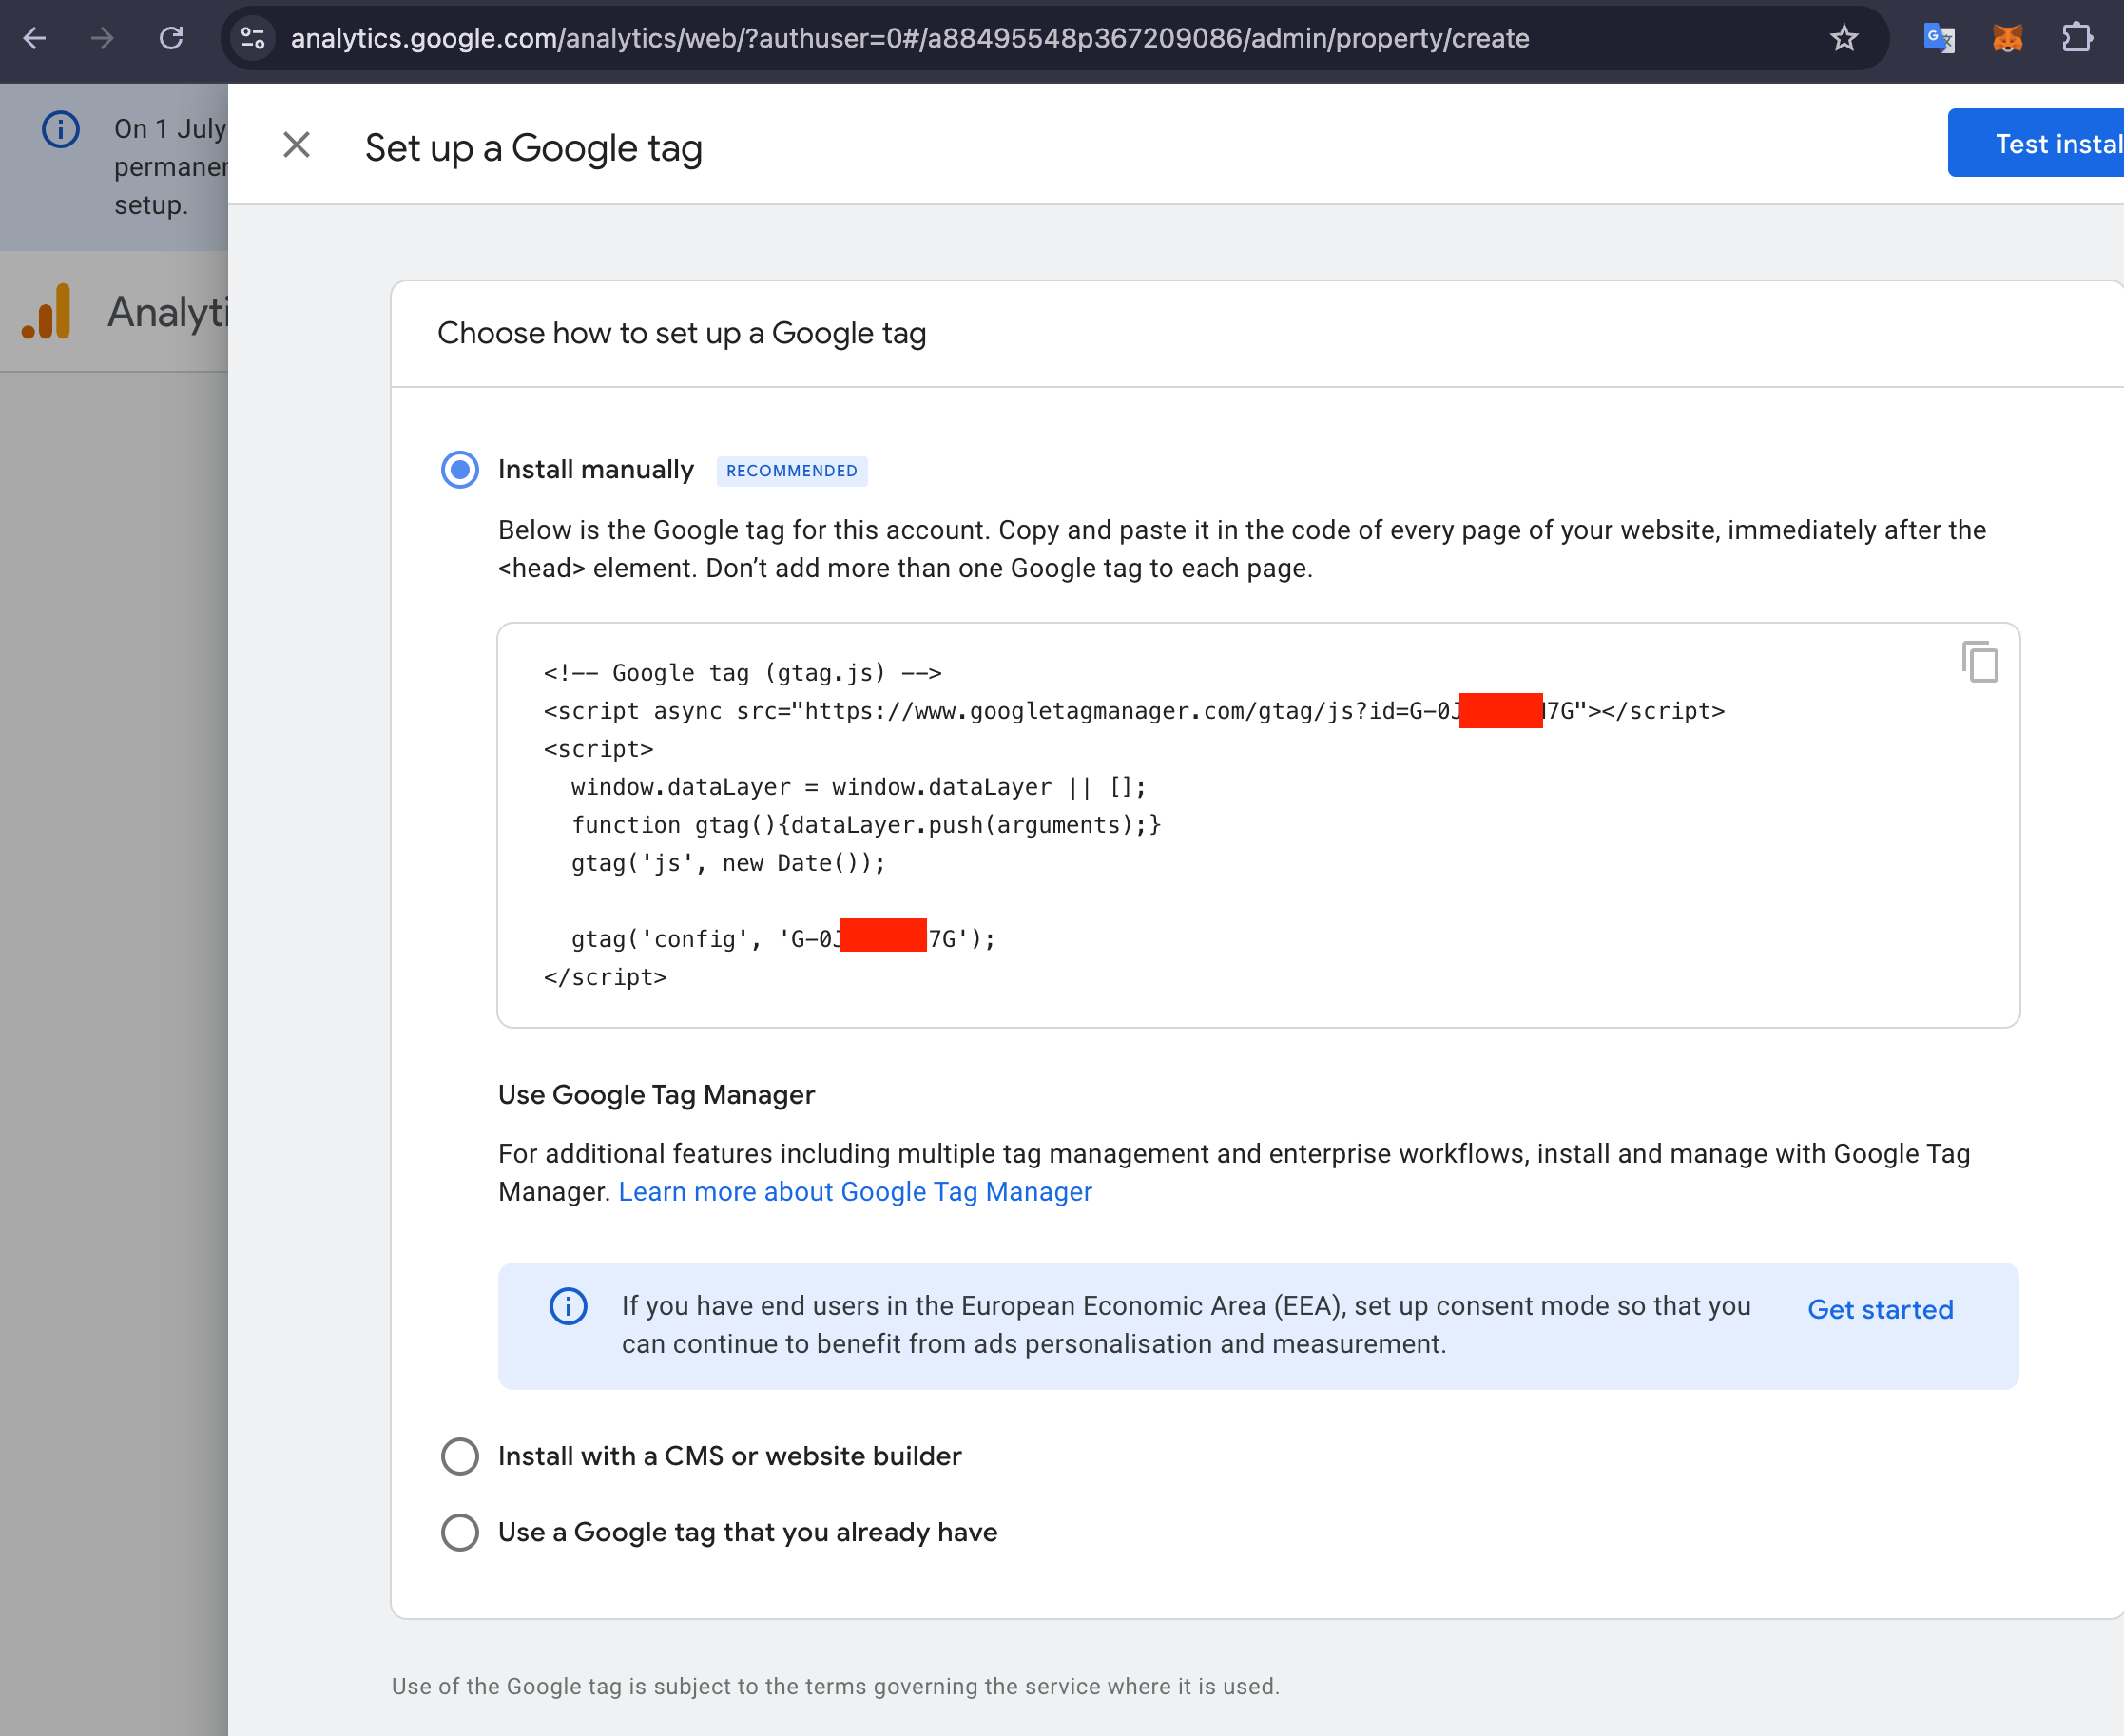Open Learn more about Google Tag Manager
The height and width of the screenshot is (1736, 2124).
[855, 1192]
